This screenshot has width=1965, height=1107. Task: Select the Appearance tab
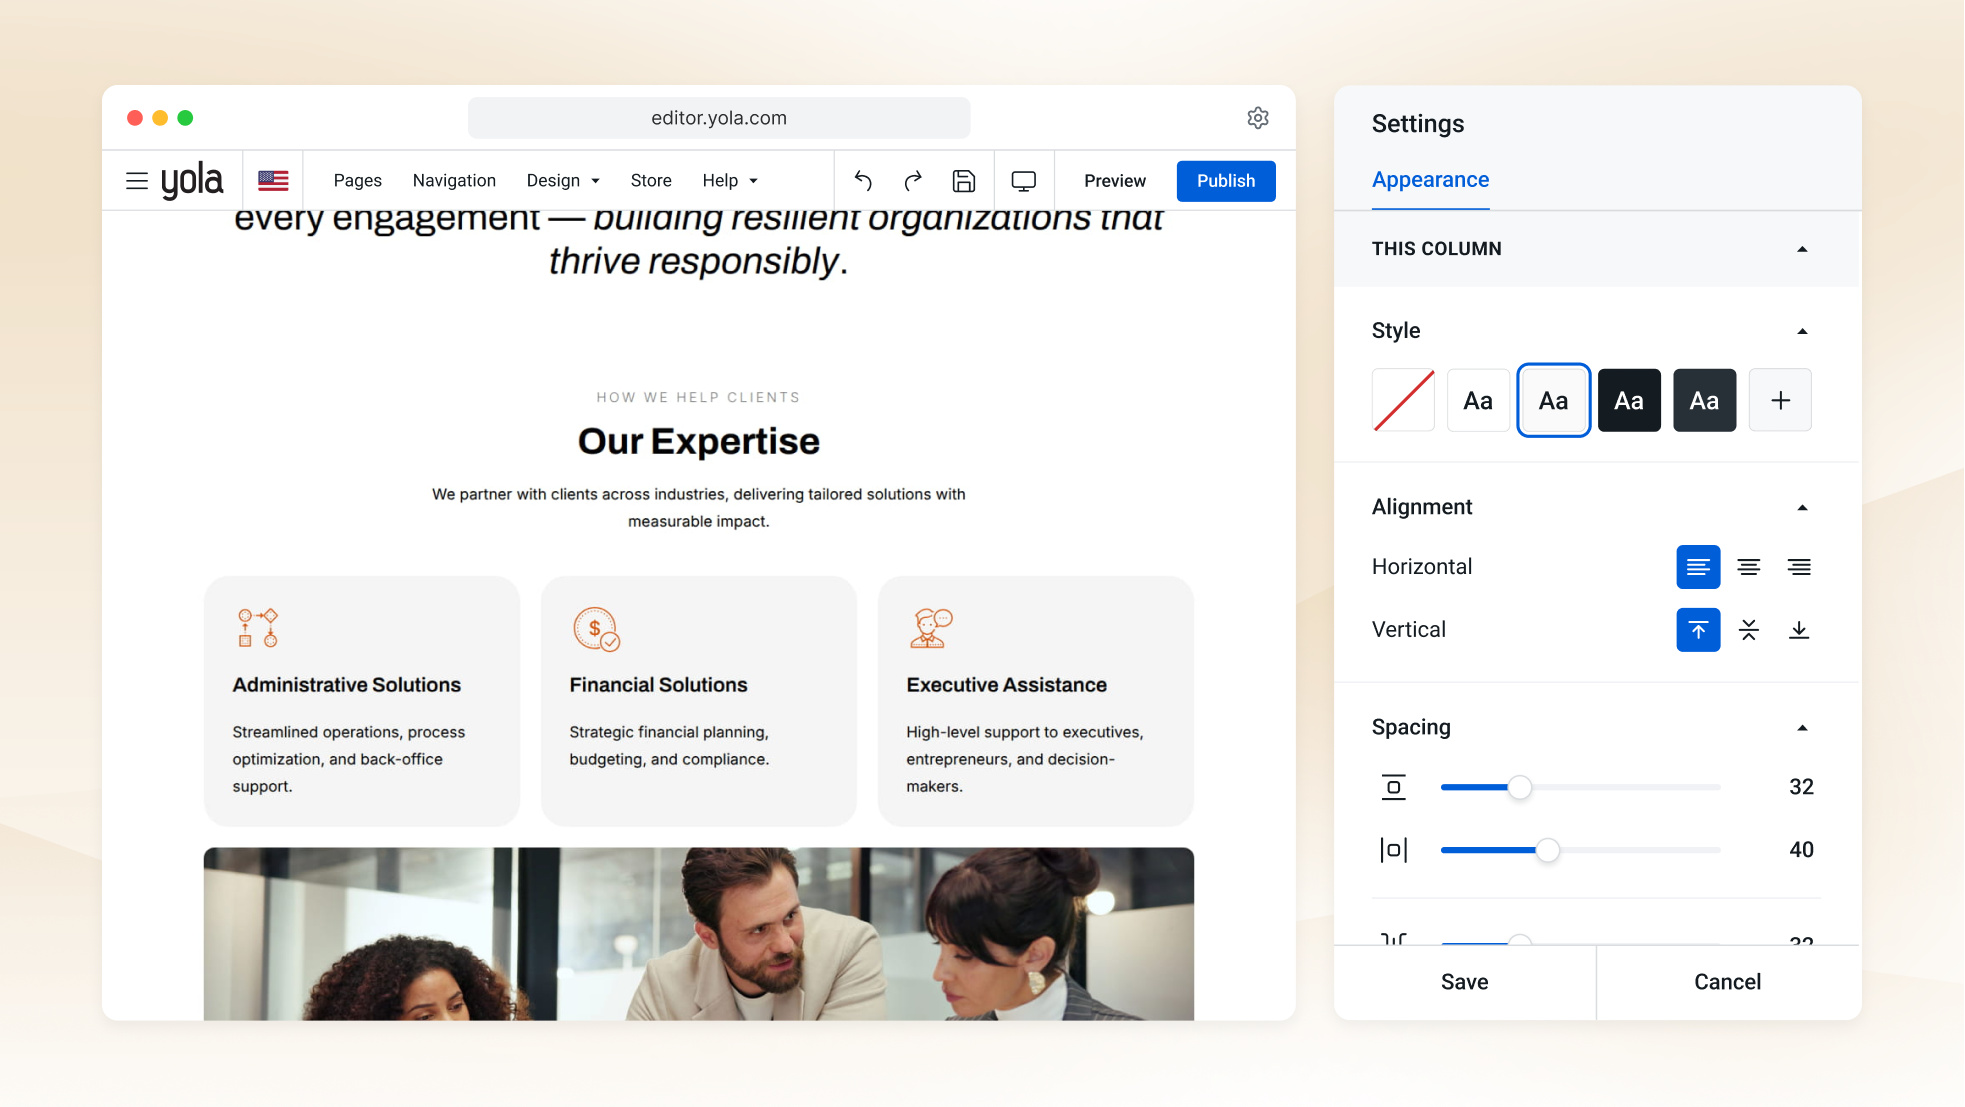coord(1430,180)
